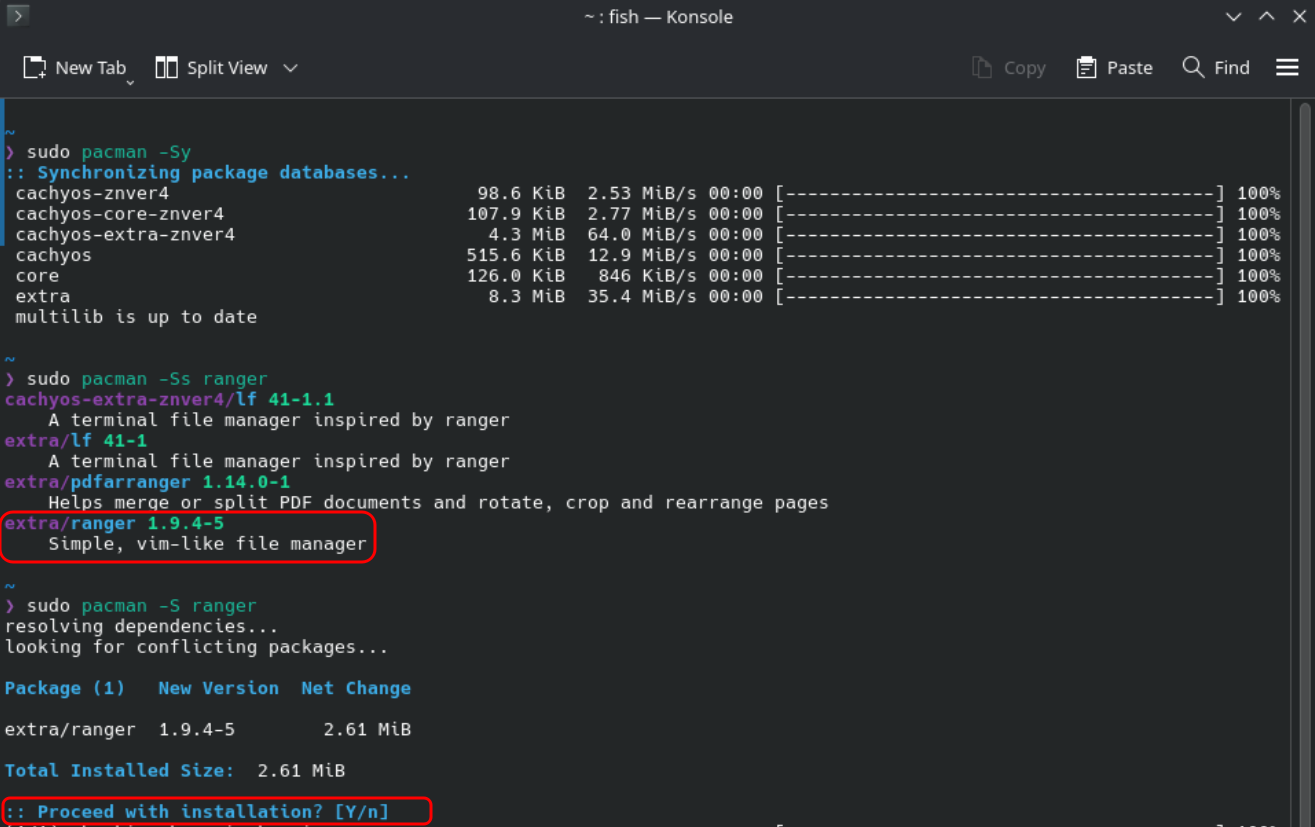Expand the Split View dropdown chevron
Screen dimensions: 1315x827
click(x=290, y=68)
